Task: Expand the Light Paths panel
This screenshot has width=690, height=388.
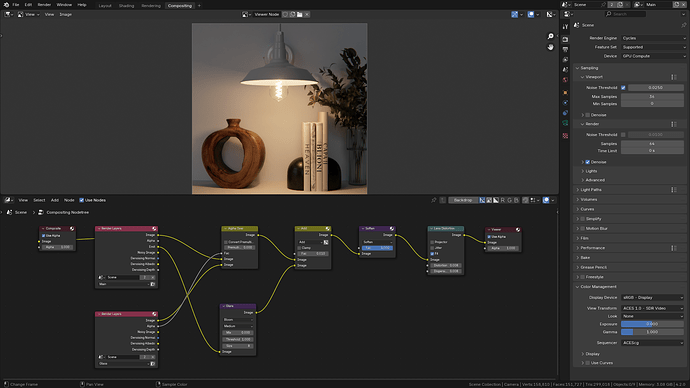Action: (590, 190)
